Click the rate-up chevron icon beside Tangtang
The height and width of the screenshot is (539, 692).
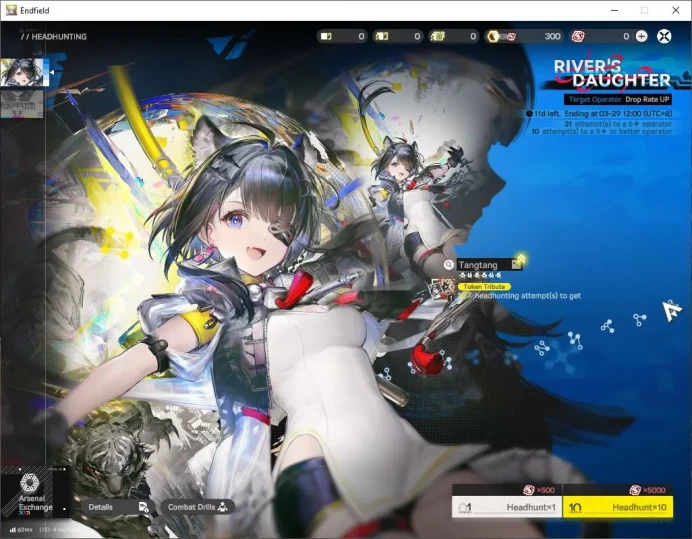521,260
